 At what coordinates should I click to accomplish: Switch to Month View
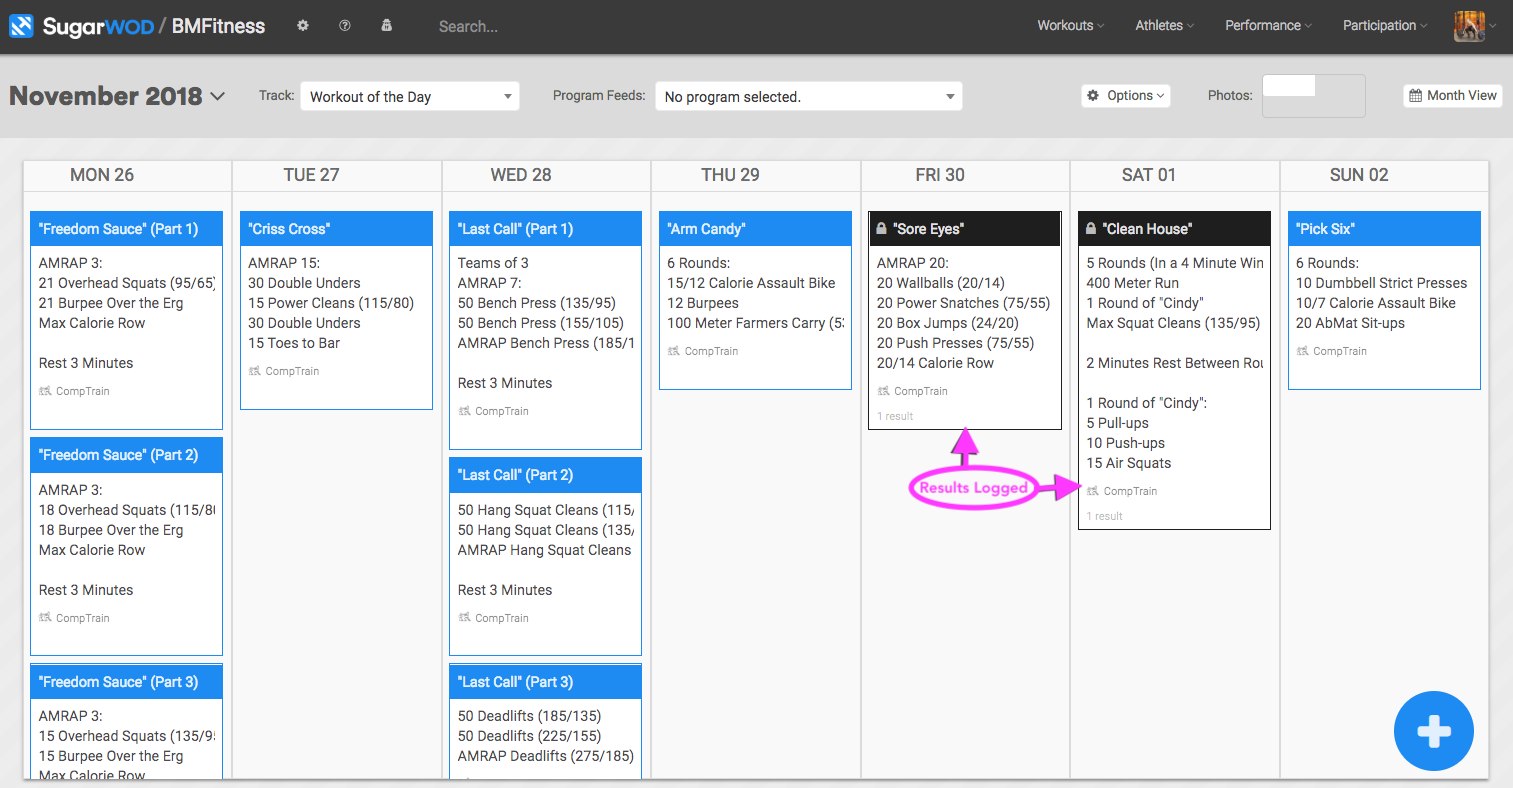[1452, 96]
